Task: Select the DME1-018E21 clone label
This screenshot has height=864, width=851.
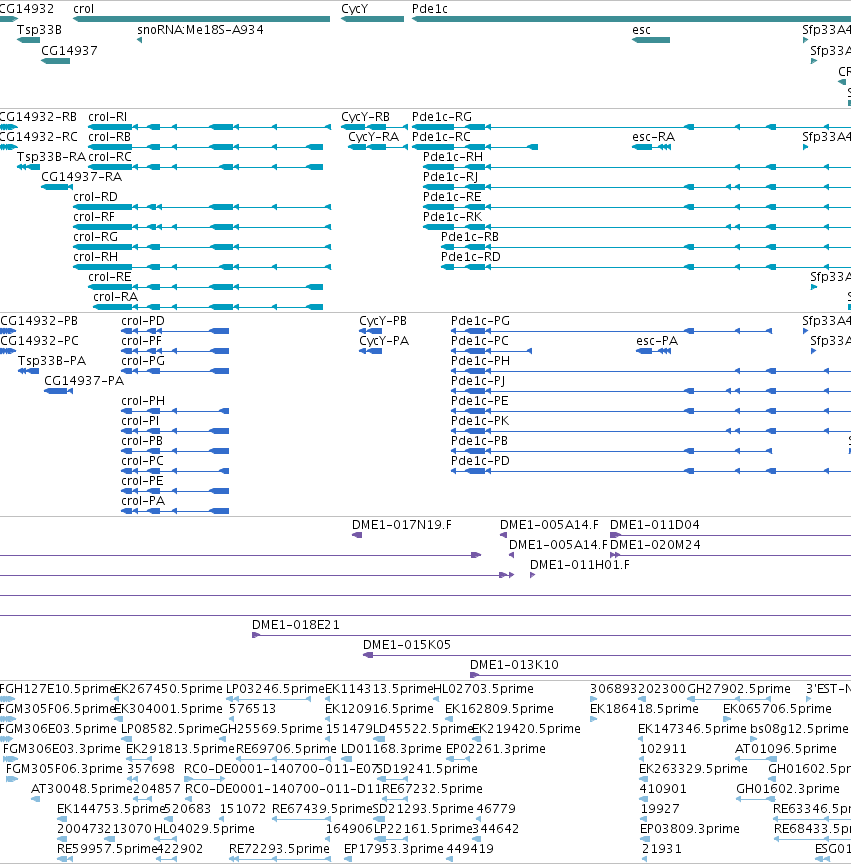Action: click(296, 625)
